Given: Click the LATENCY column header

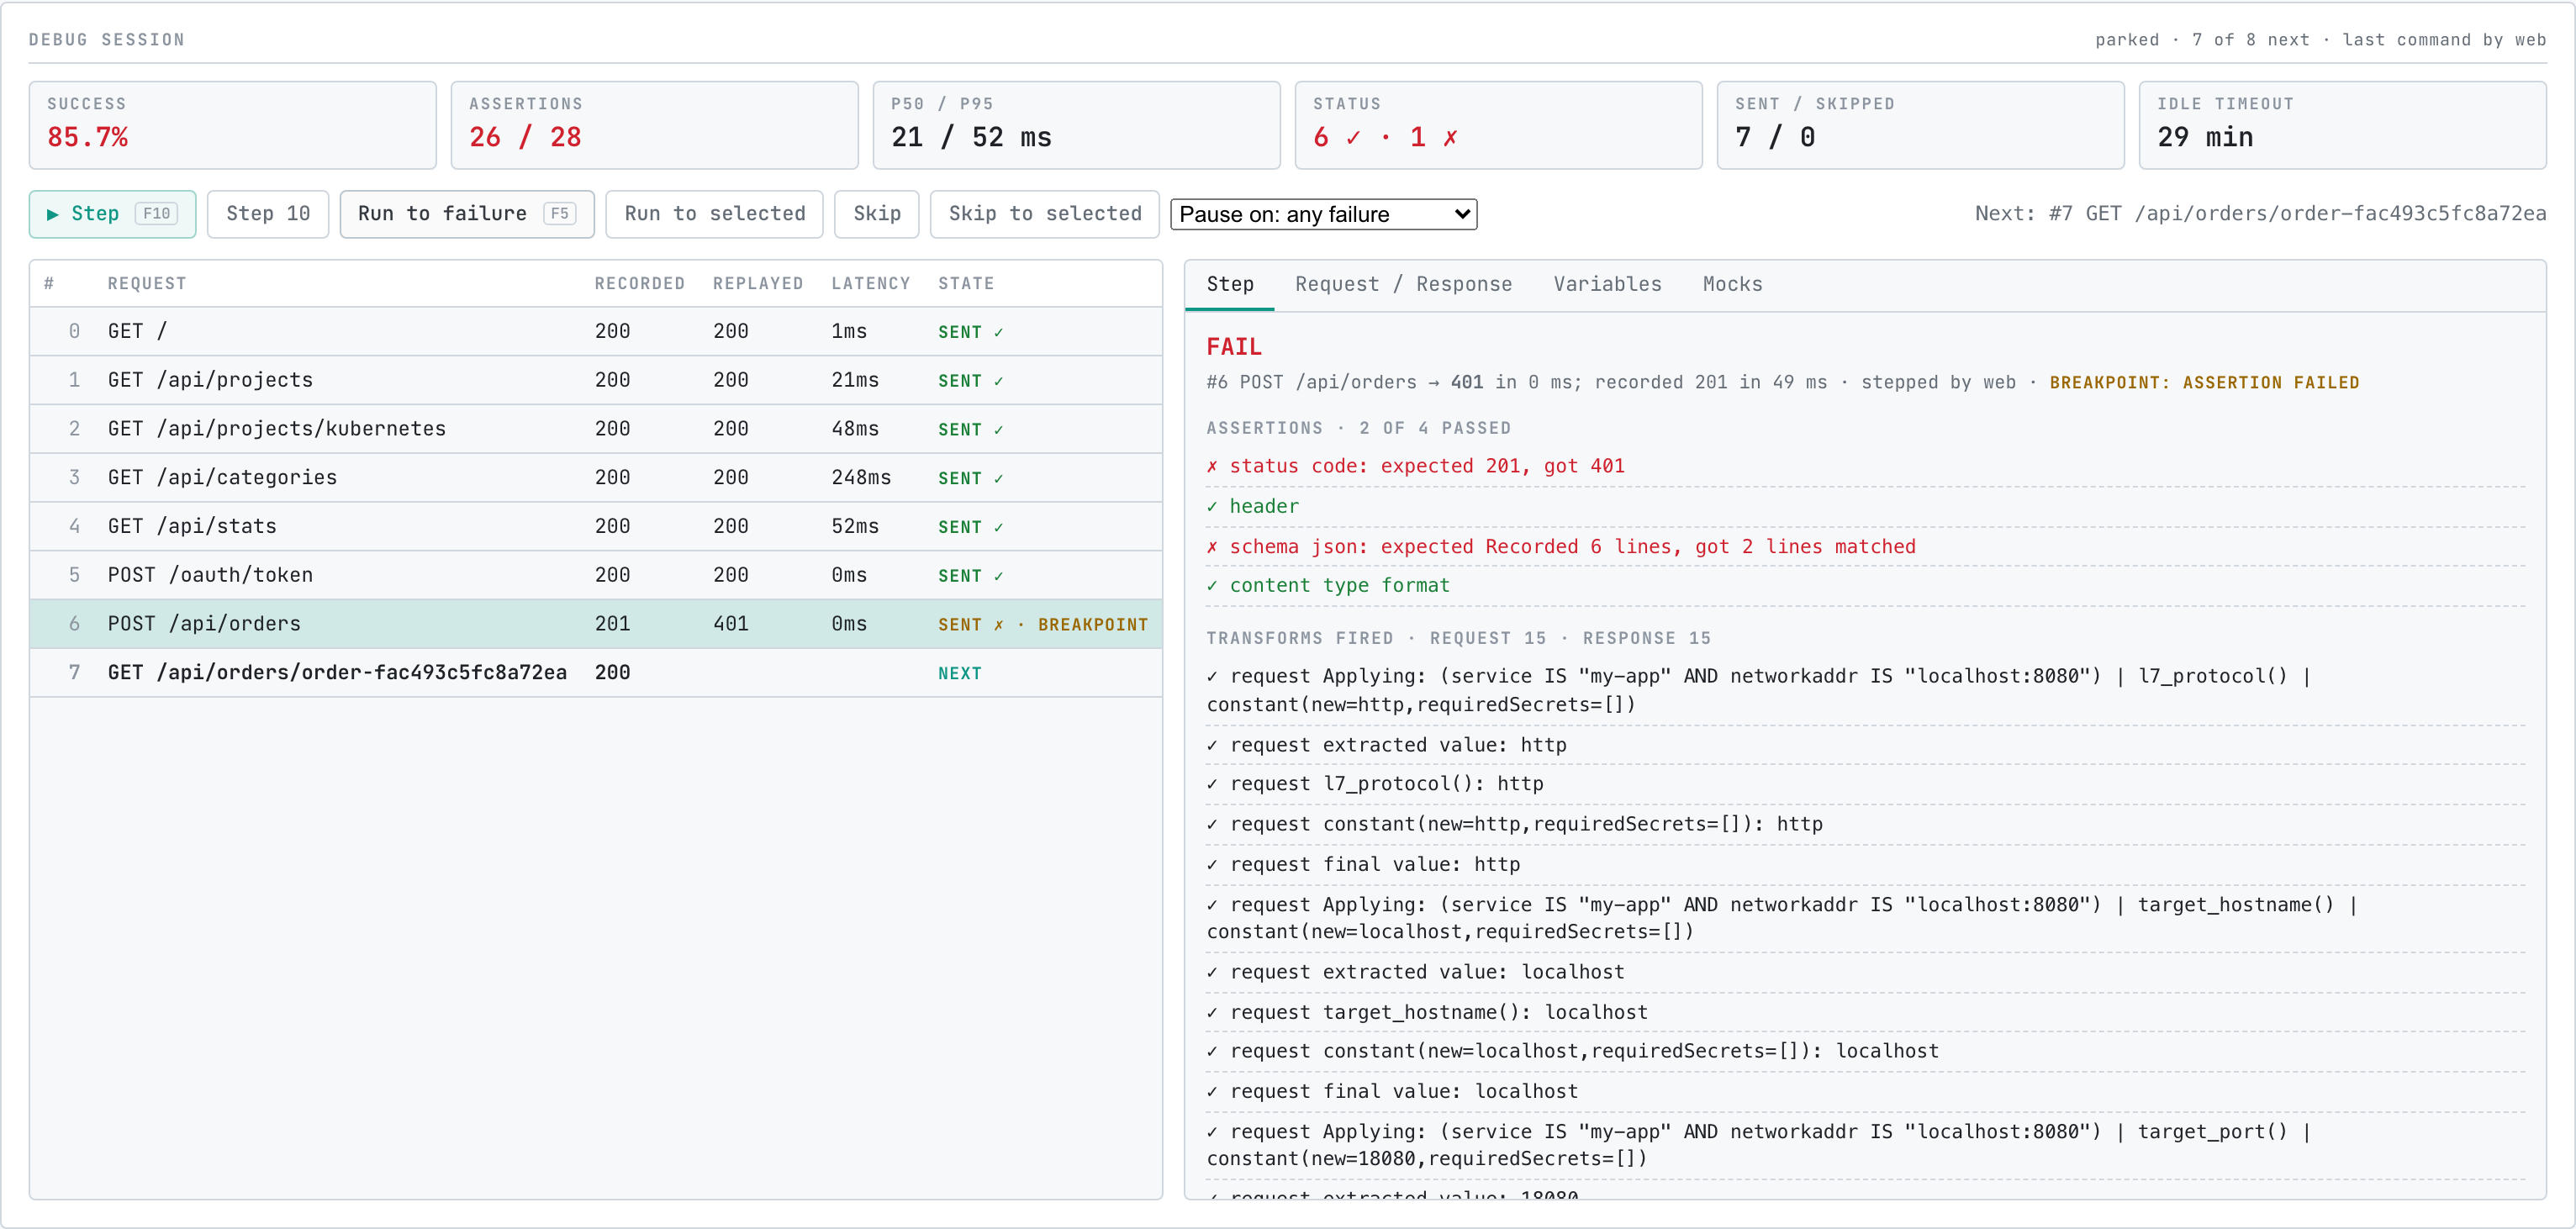Looking at the screenshot, I should 870,284.
